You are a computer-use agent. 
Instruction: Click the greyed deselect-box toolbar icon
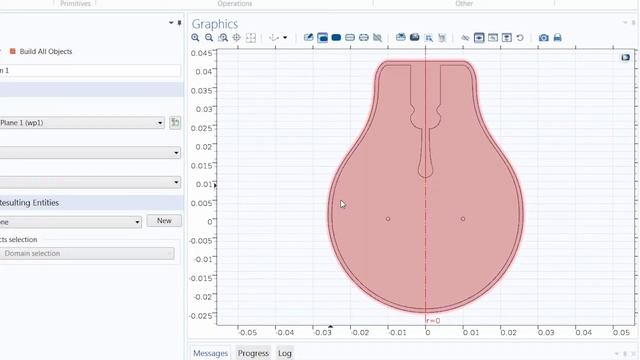click(442, 38)
